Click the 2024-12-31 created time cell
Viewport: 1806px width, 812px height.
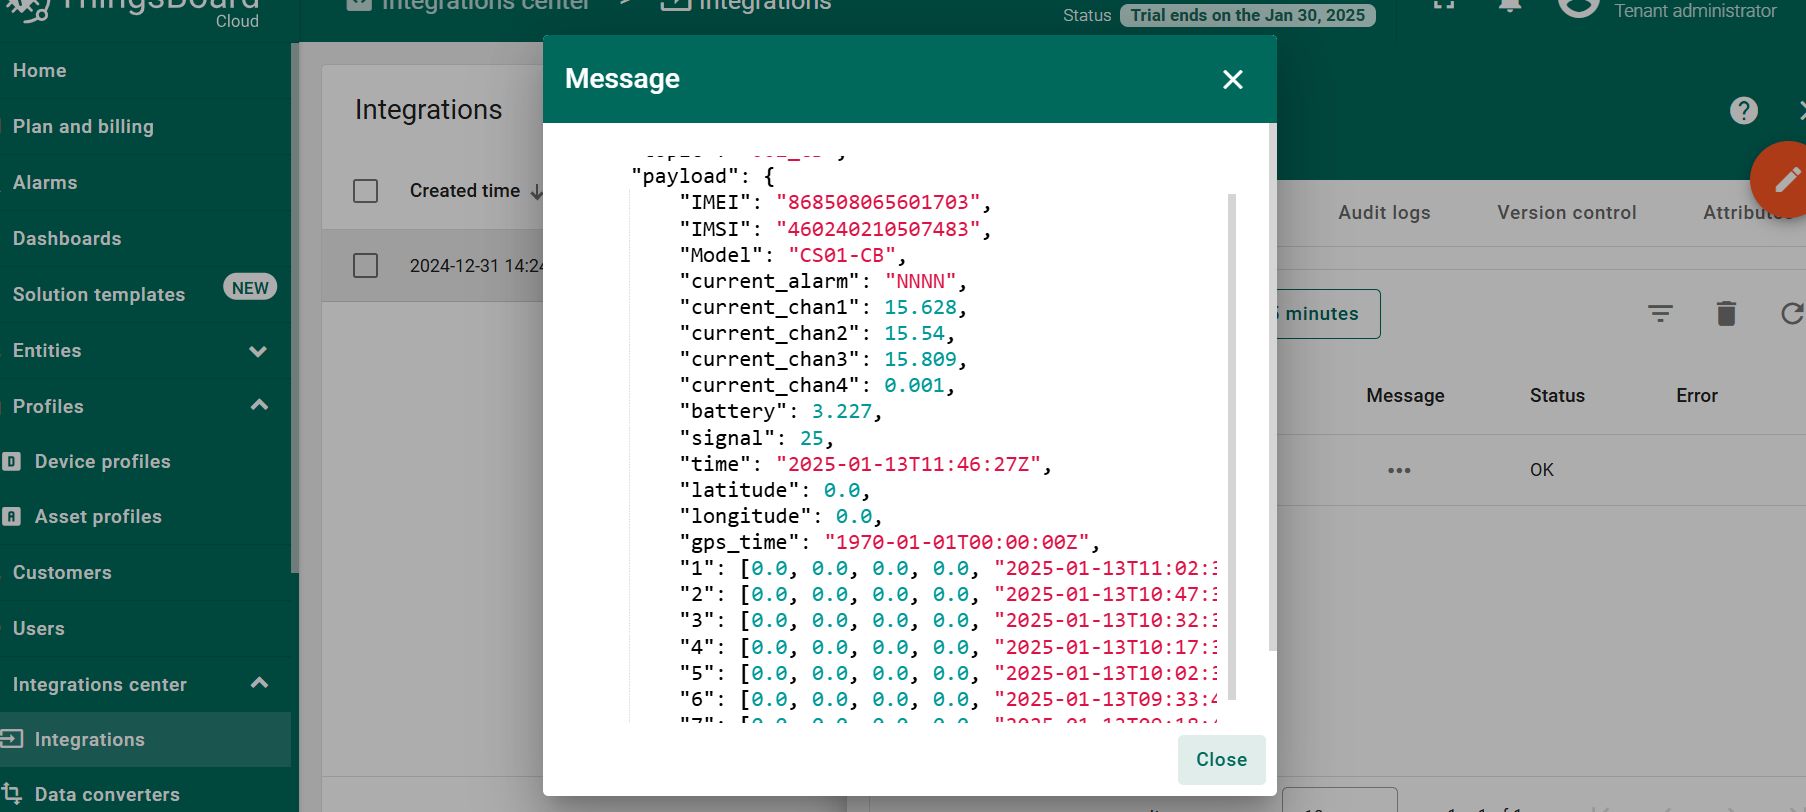pos(476,266)
